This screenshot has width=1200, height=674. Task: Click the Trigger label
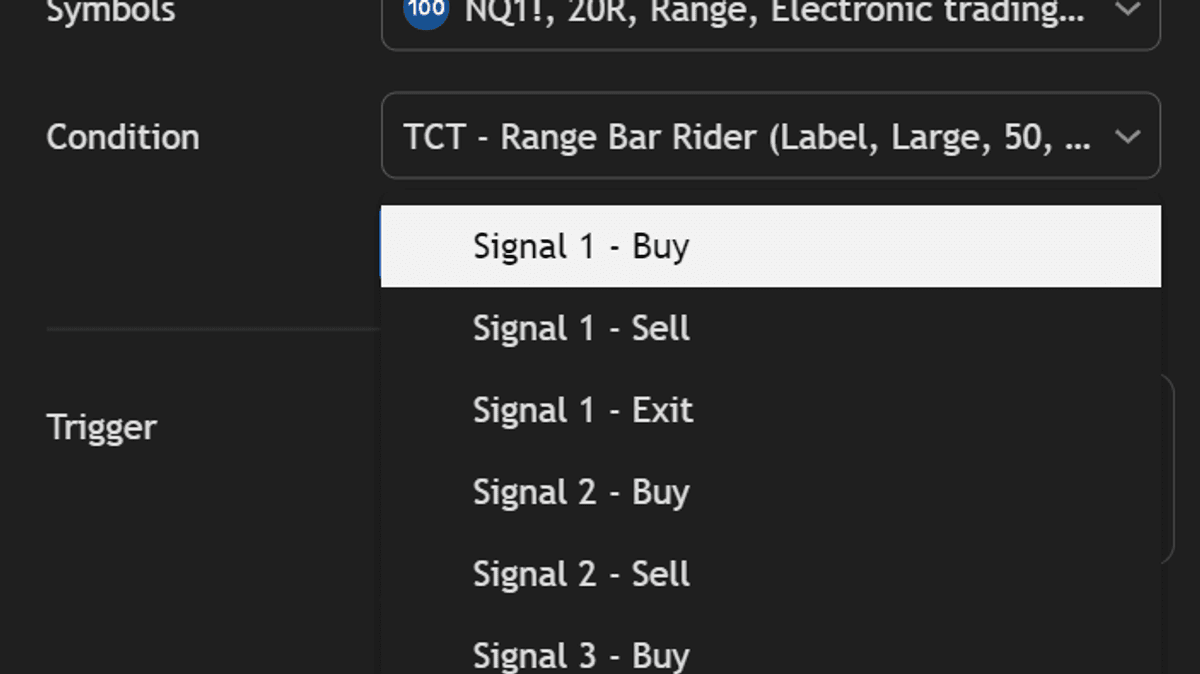tap(102, 427)
